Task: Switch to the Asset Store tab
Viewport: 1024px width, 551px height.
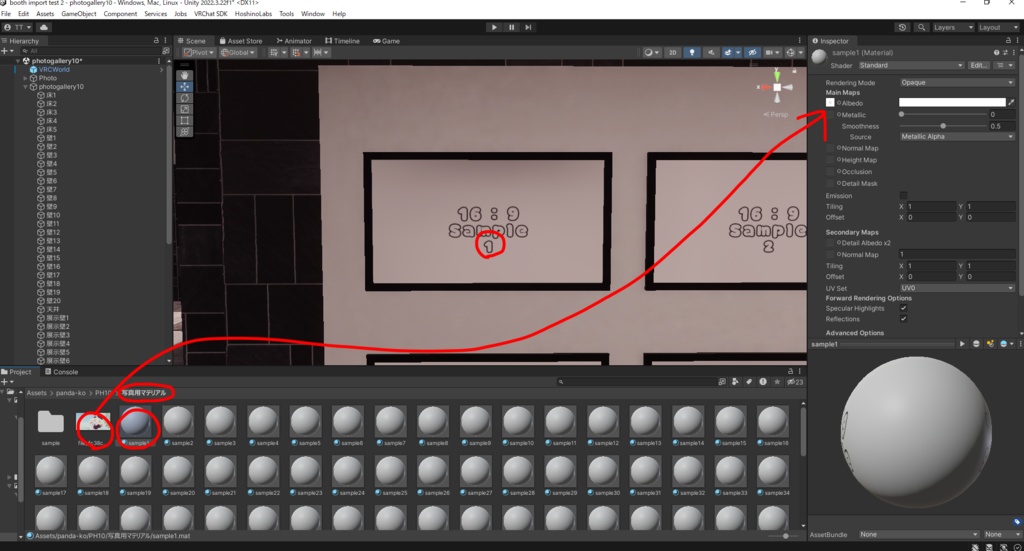Action: click(x=241, y=40)
